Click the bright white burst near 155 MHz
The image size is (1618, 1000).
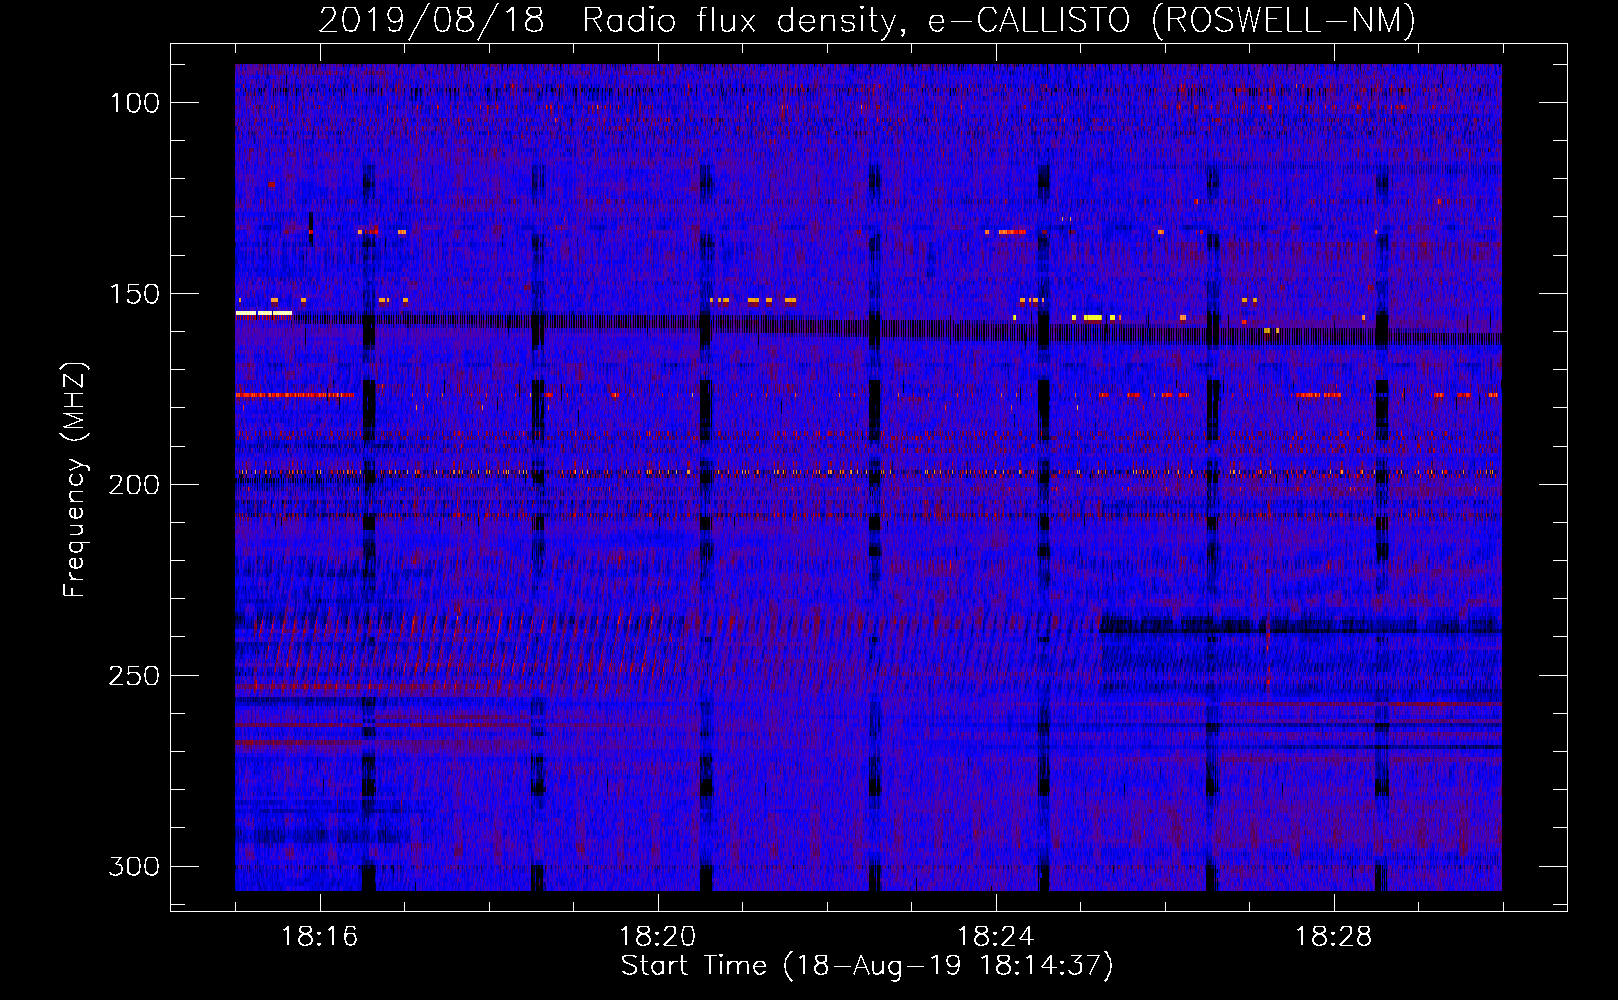[x=264, y=313]
